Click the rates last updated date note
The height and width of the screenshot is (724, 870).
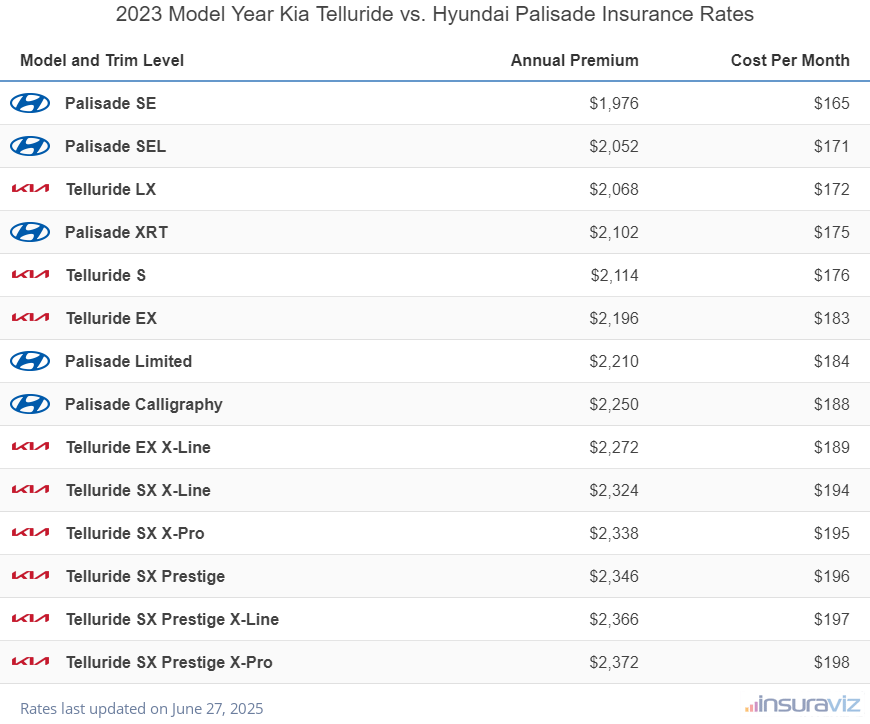tap(141, 708)
